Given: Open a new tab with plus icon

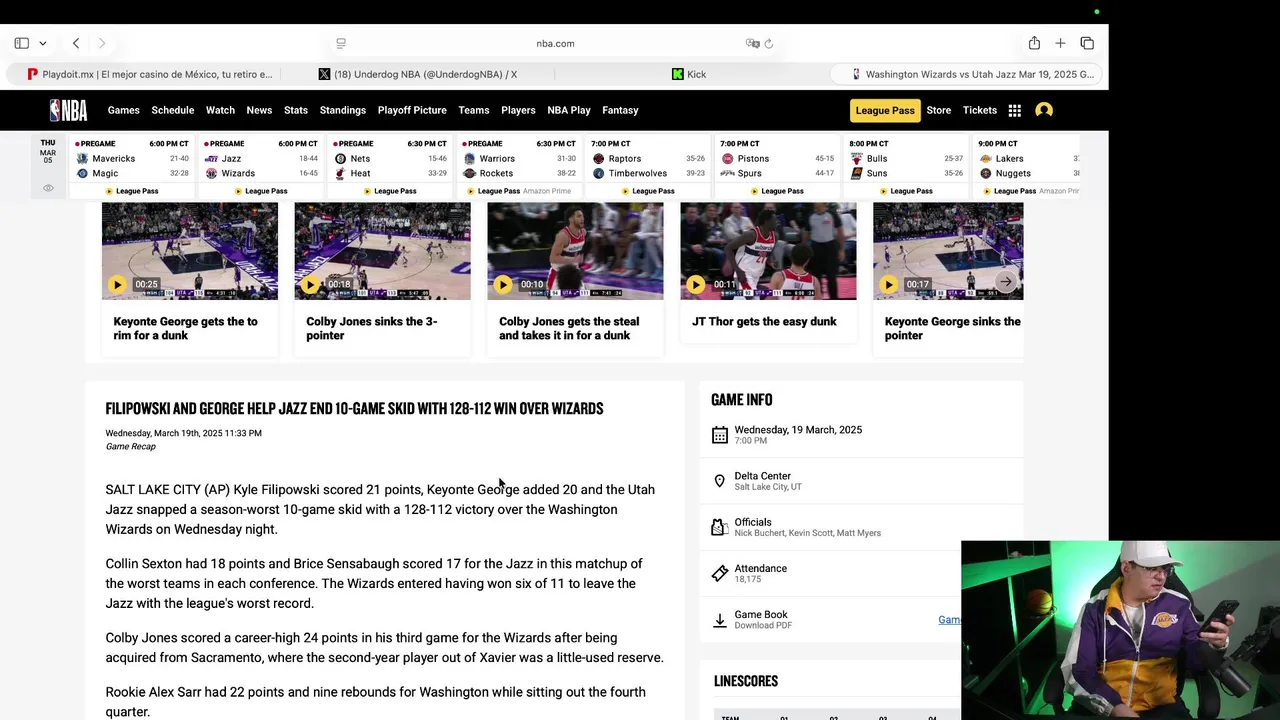Looking at the screenshot, I should click(x=1060, y=43).
